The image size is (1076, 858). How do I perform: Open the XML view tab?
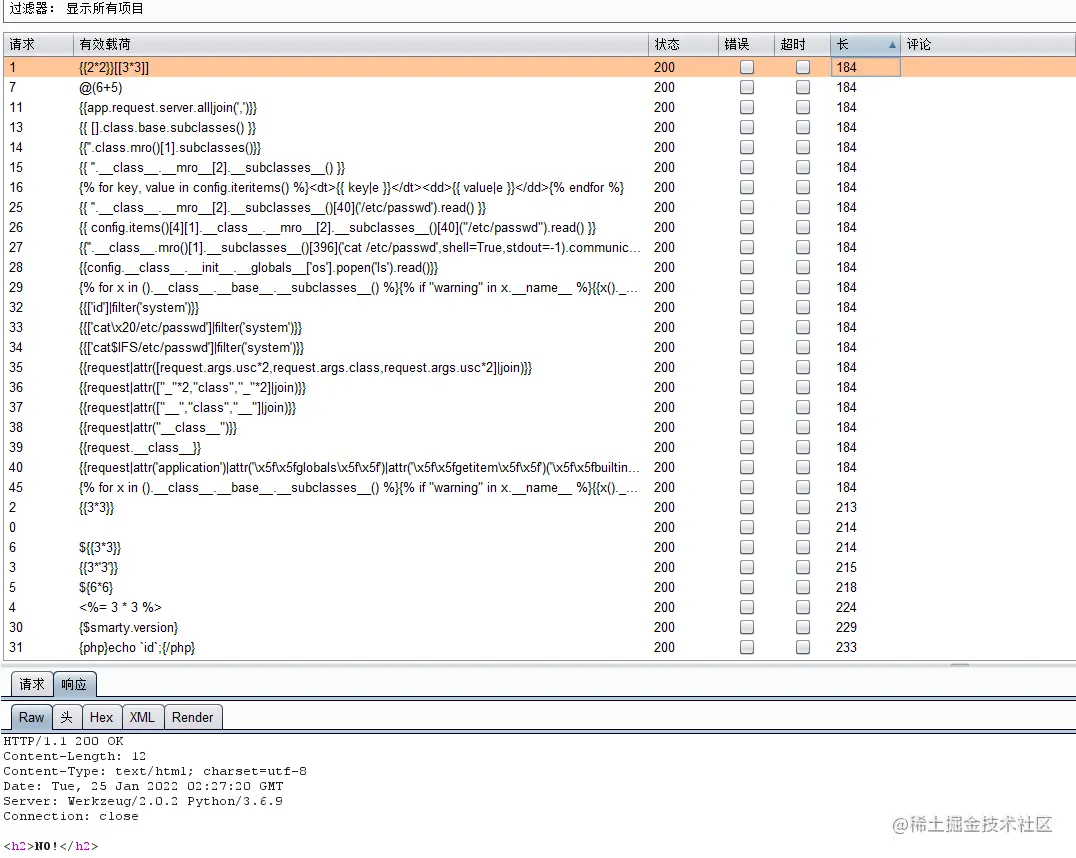[x=142, y=717]
